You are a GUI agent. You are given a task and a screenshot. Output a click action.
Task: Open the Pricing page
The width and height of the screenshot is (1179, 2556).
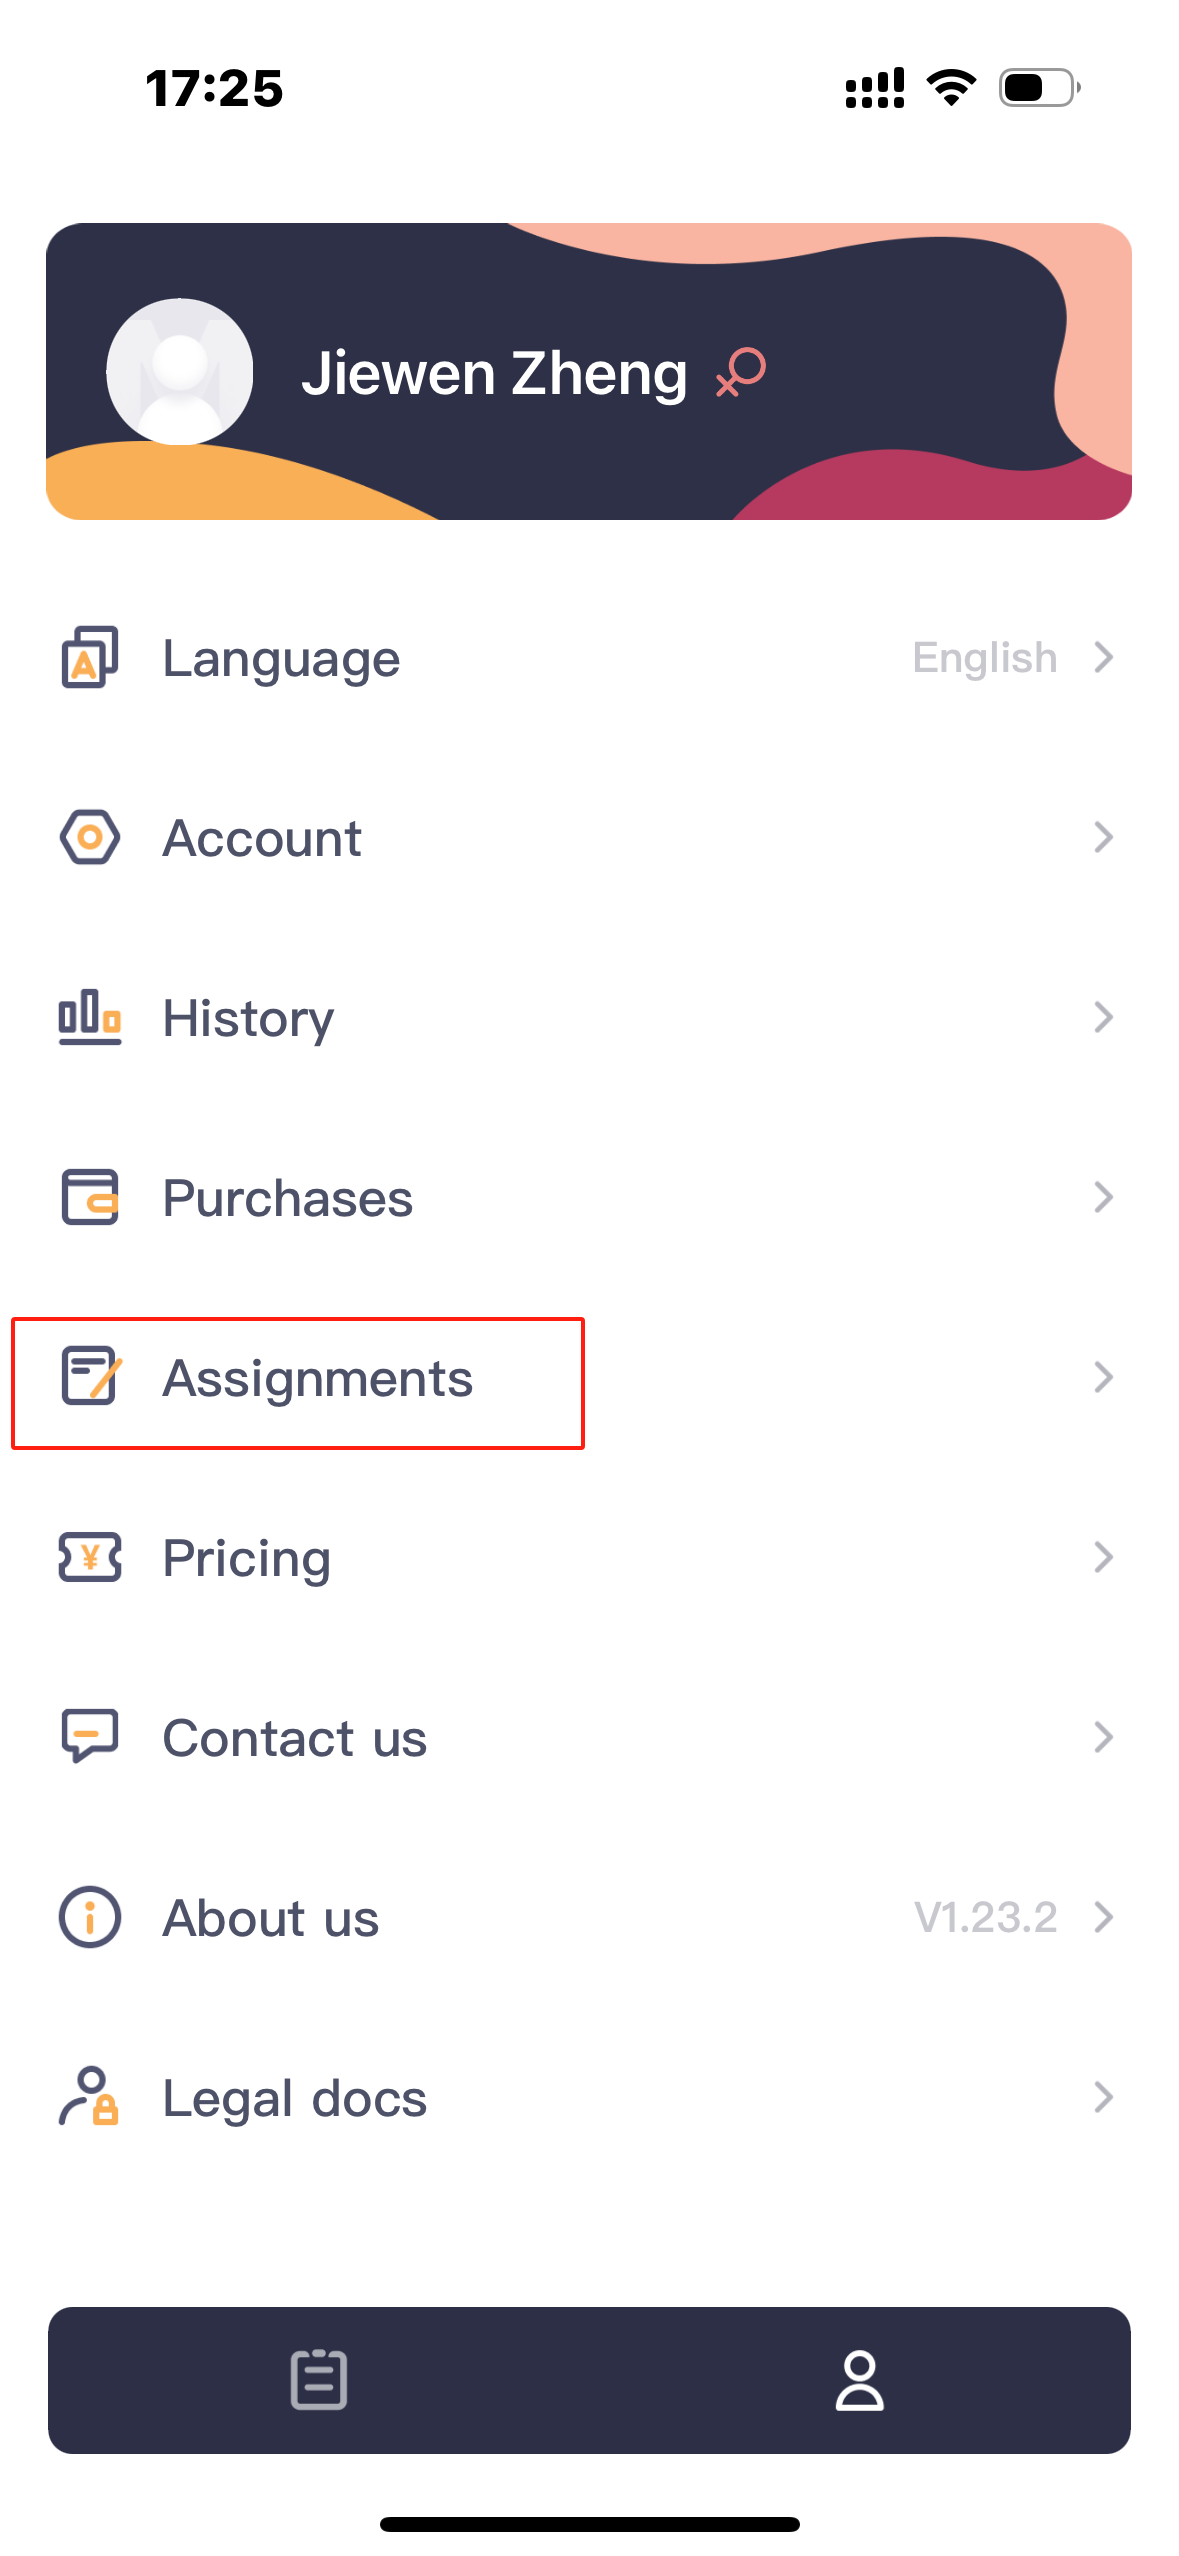tap(246, 1557)
